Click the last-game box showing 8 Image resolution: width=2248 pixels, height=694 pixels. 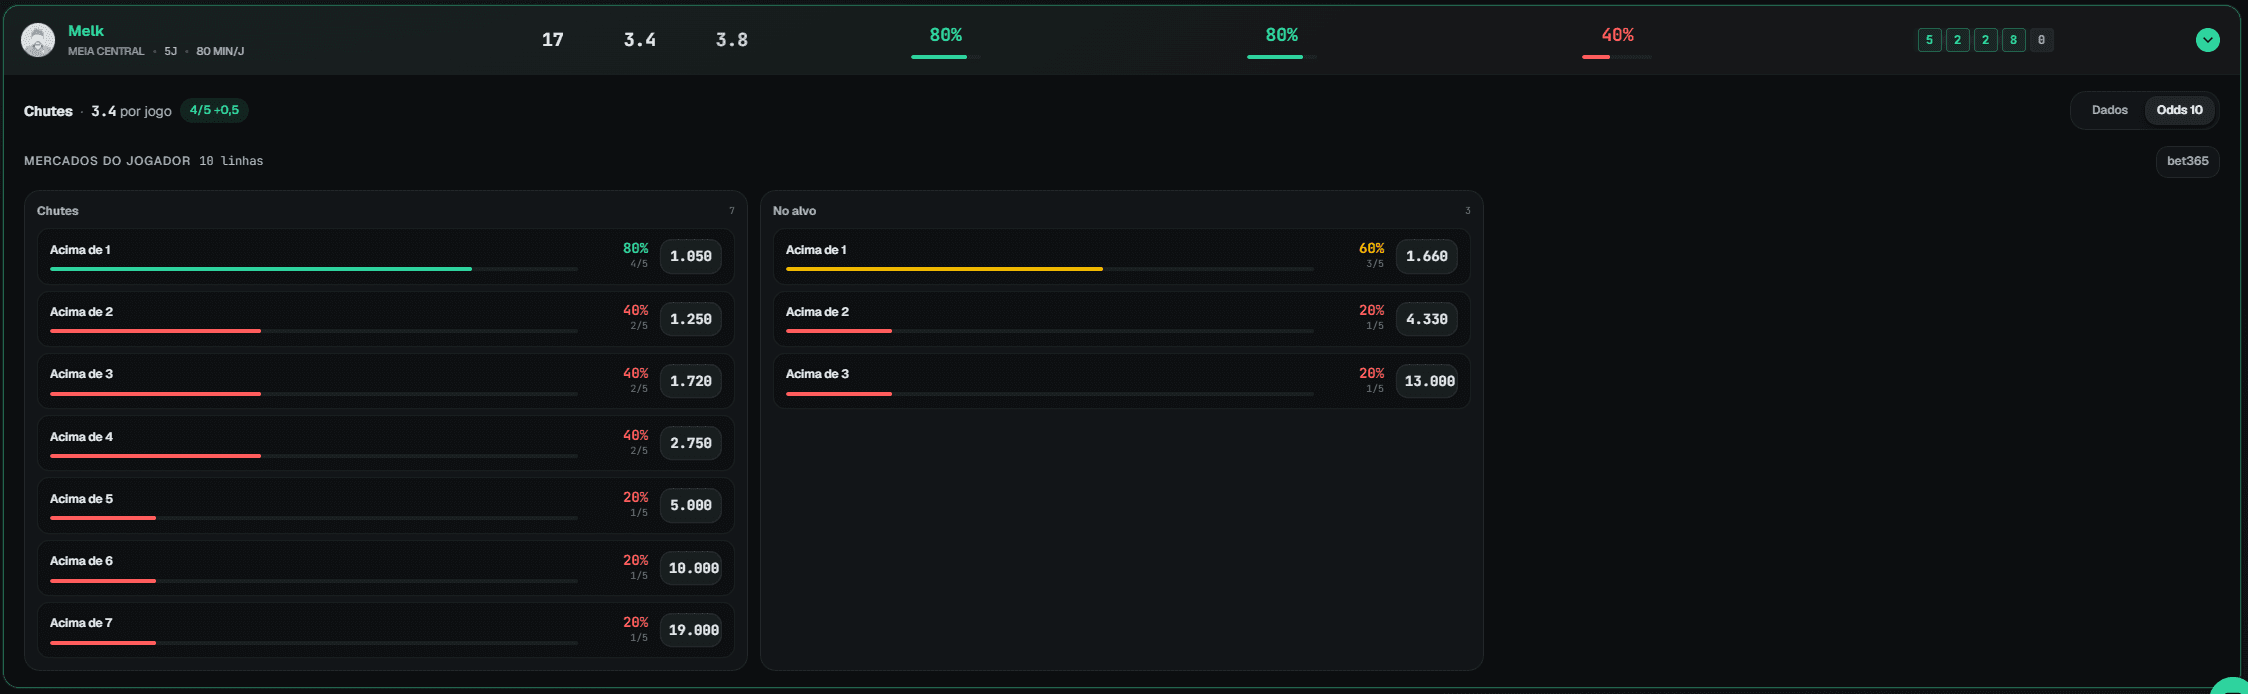[x=2013, y=40]
